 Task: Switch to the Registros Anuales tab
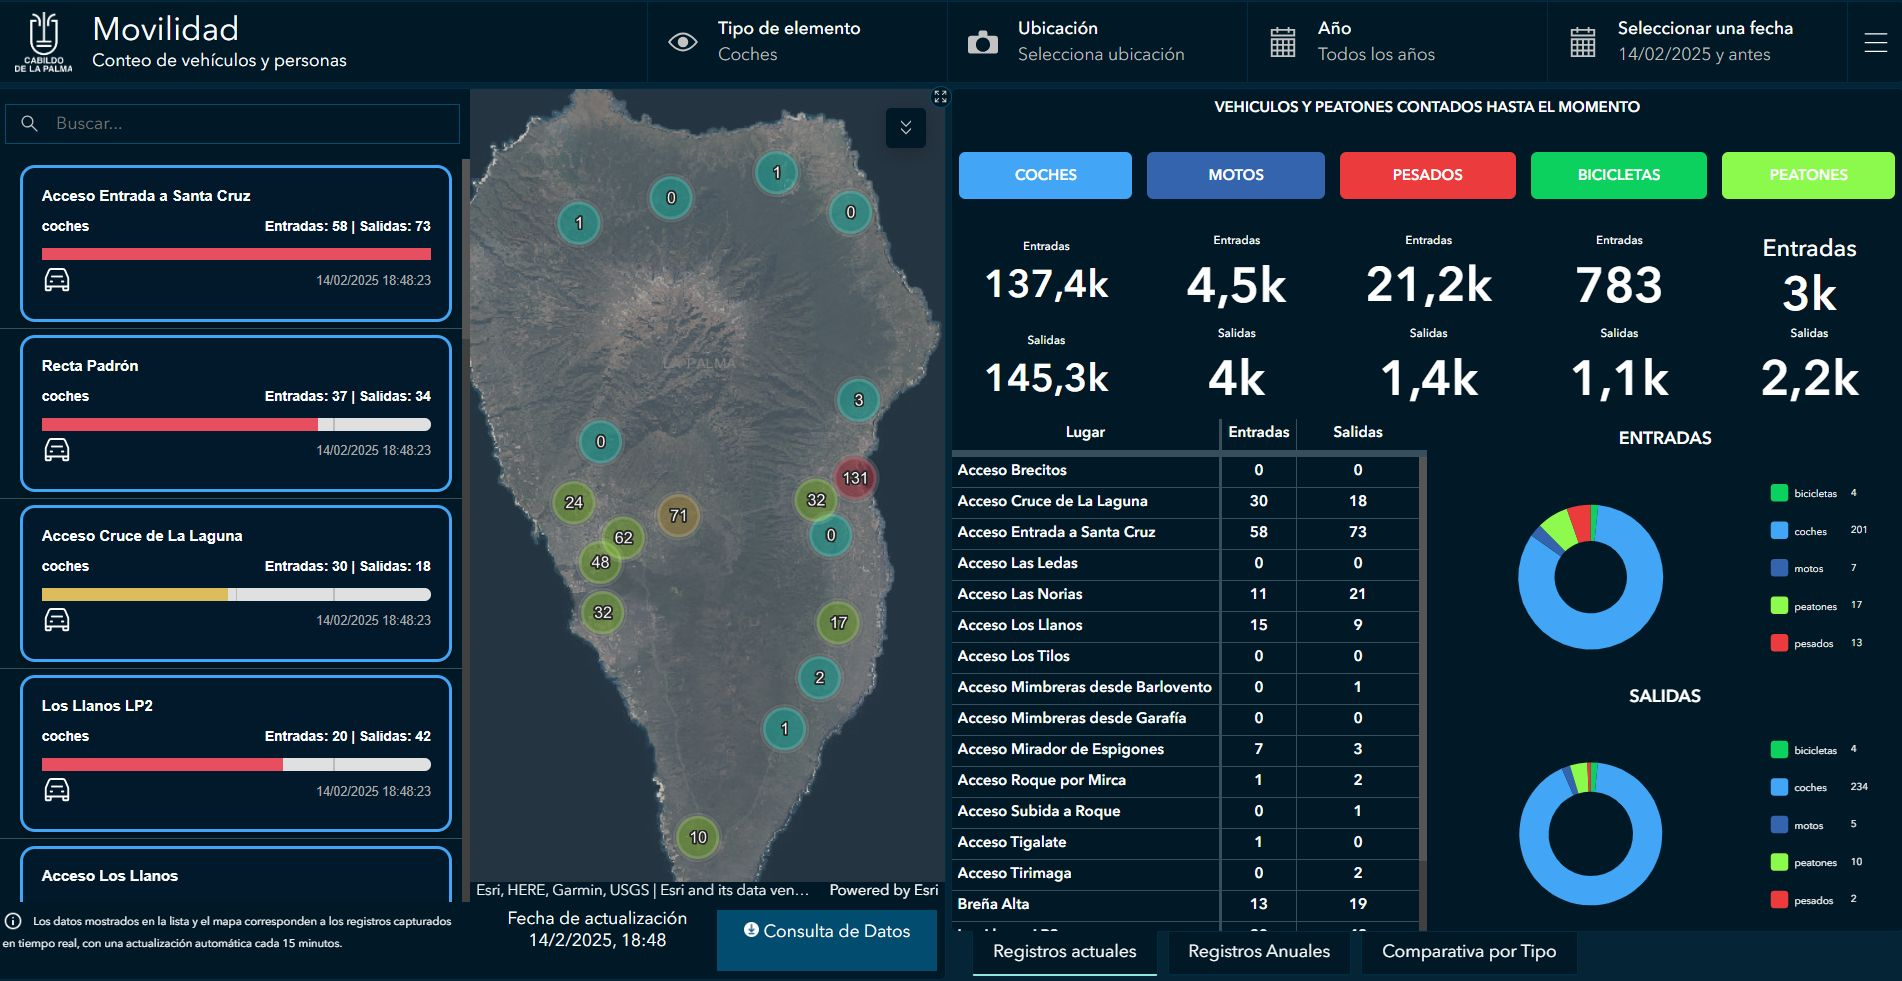[1258, 951]
